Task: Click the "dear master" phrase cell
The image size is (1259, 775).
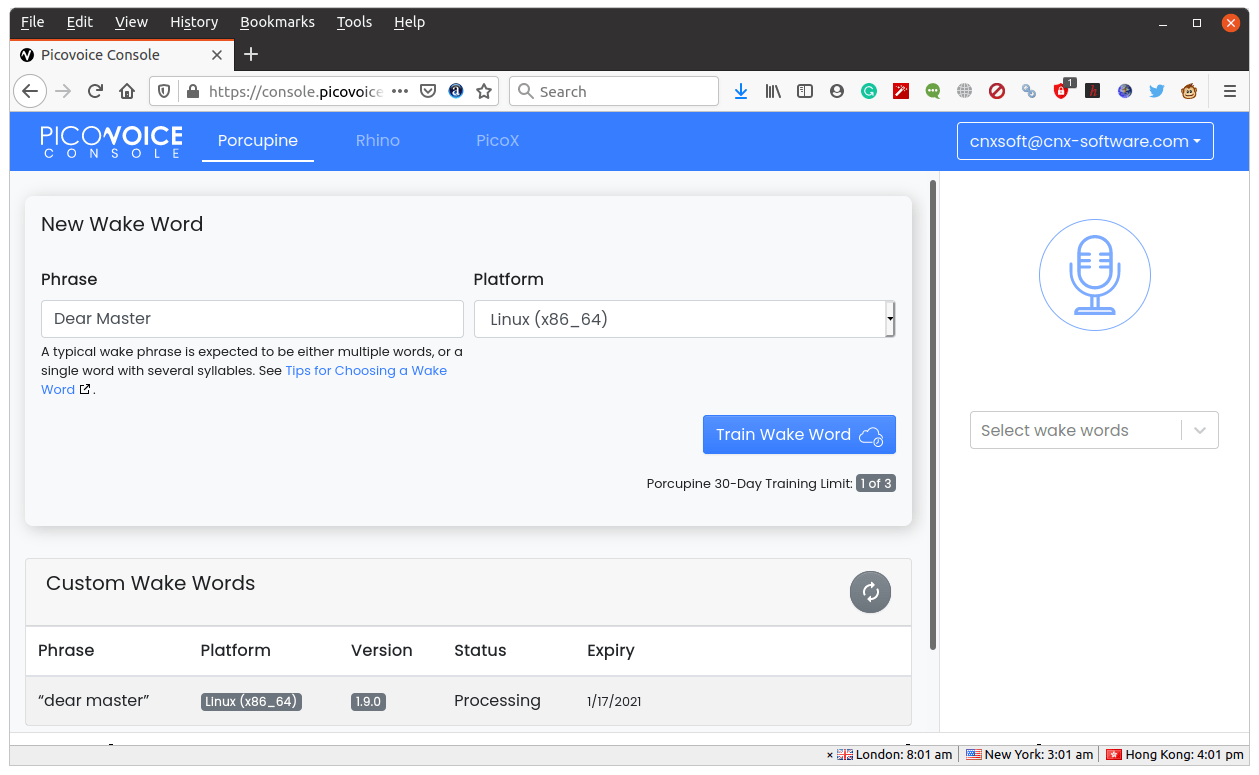Action: [x=94, y=700]
